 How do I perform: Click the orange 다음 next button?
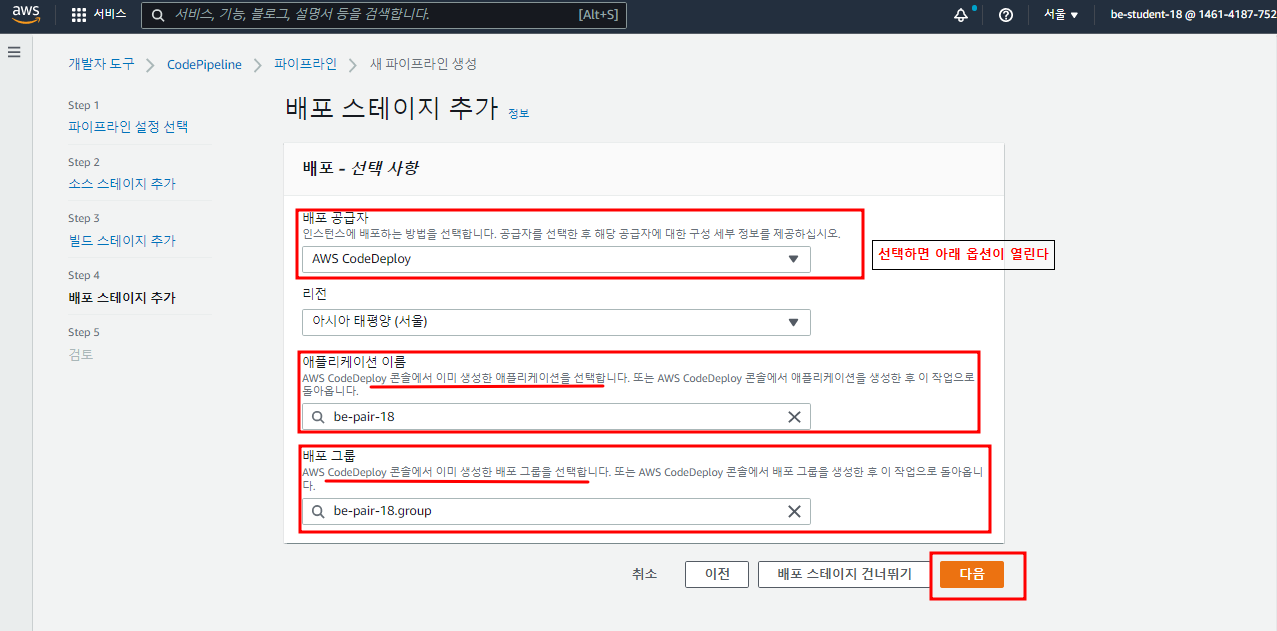tap(972, 574)
